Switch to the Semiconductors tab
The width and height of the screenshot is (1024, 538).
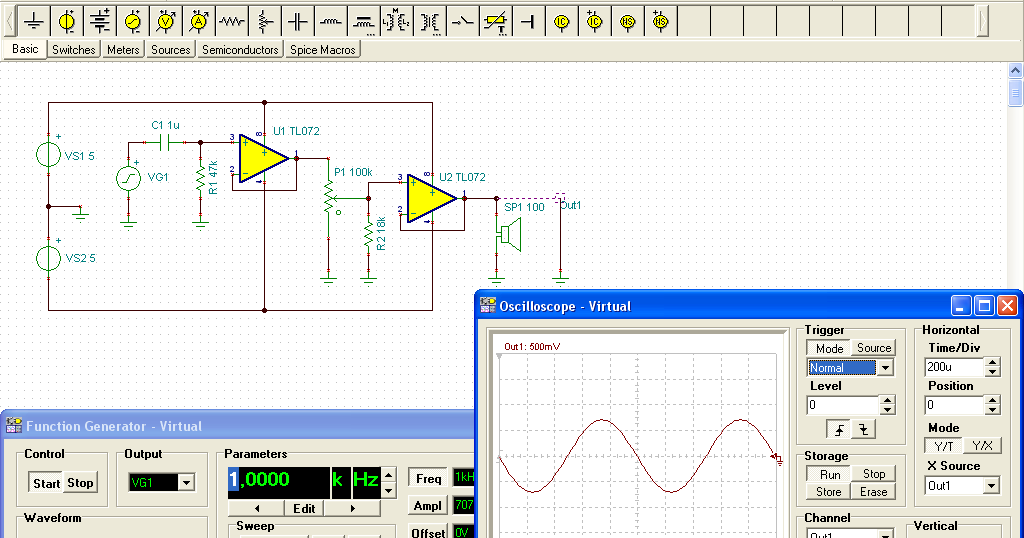click(x=240, y=50)
